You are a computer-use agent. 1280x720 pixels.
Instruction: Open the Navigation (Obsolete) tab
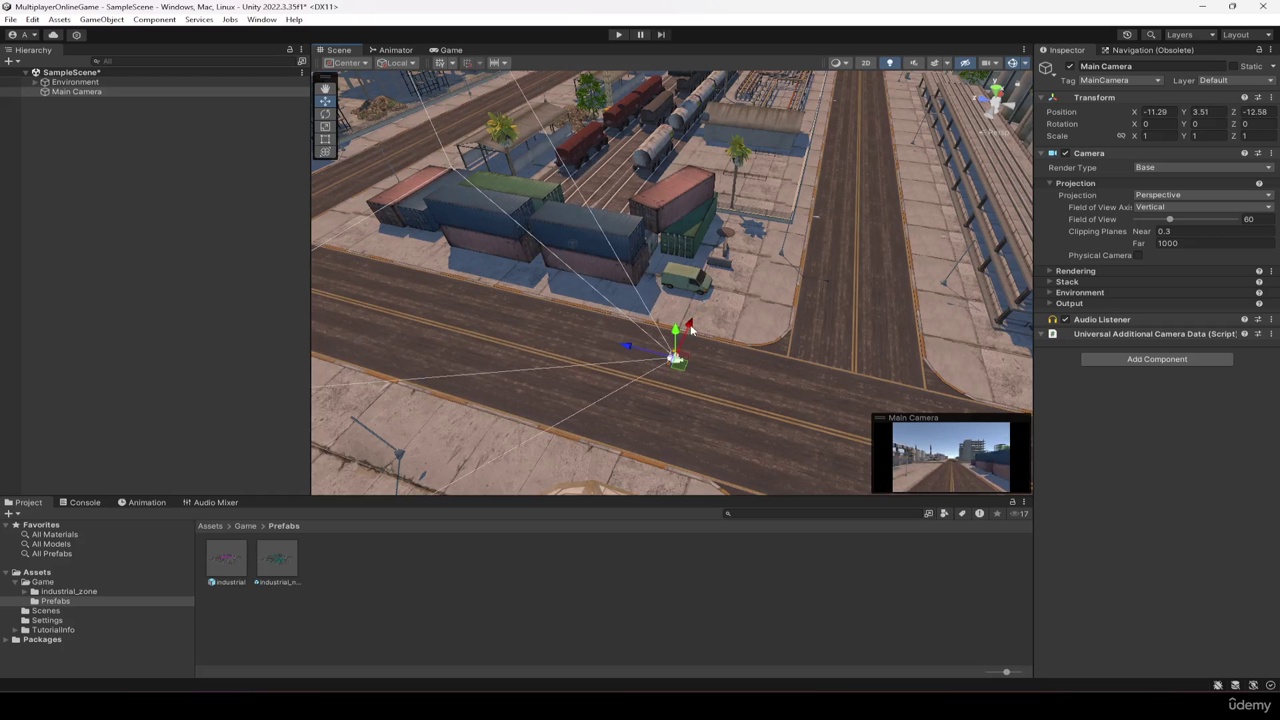1146,50
